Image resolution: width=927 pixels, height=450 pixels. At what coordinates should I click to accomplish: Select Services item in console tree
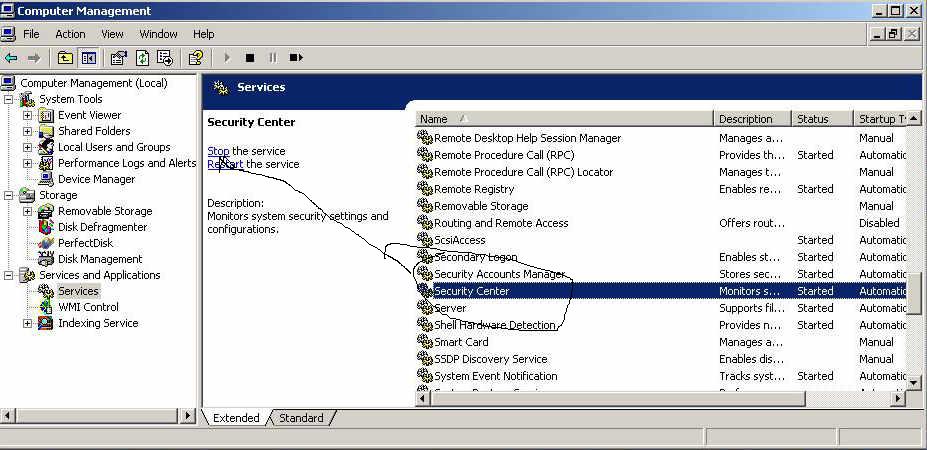click(78, 291)
